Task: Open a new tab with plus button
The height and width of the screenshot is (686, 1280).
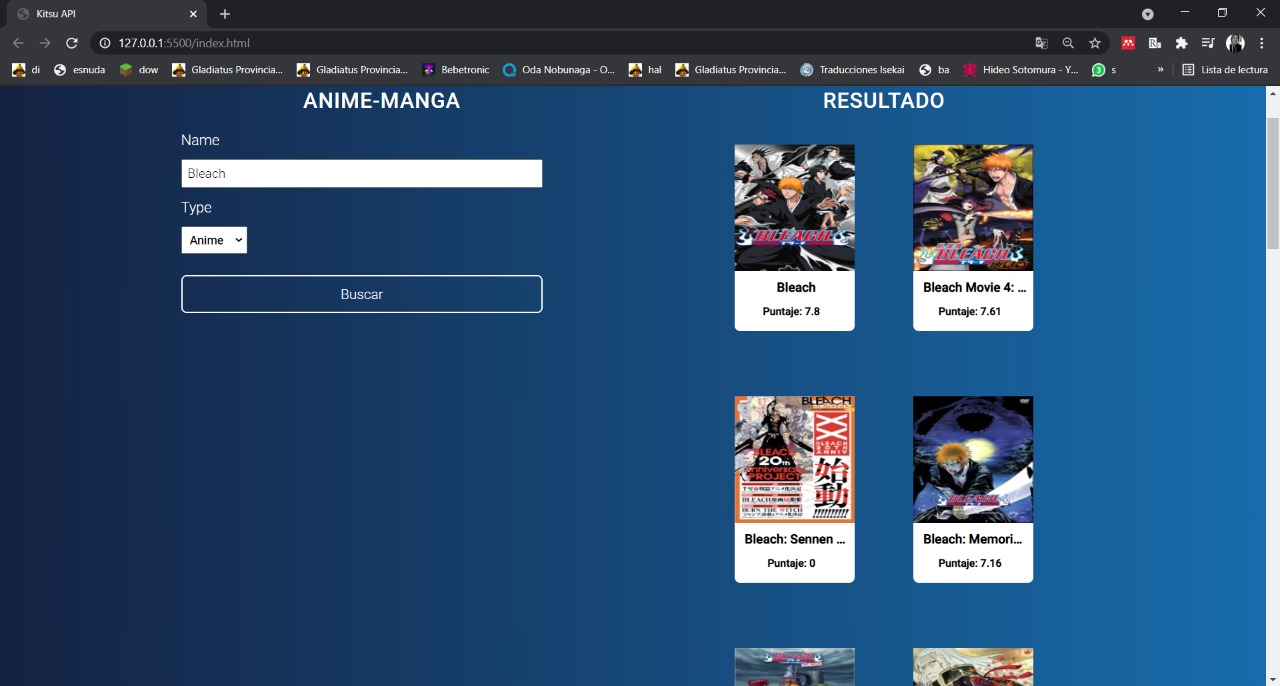Action: [225, 14]
